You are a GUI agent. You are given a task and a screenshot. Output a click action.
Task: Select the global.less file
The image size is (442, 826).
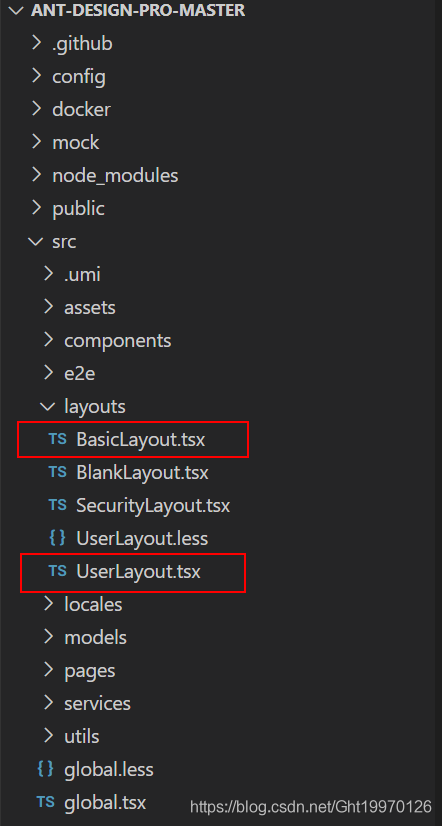pos(109,770)
